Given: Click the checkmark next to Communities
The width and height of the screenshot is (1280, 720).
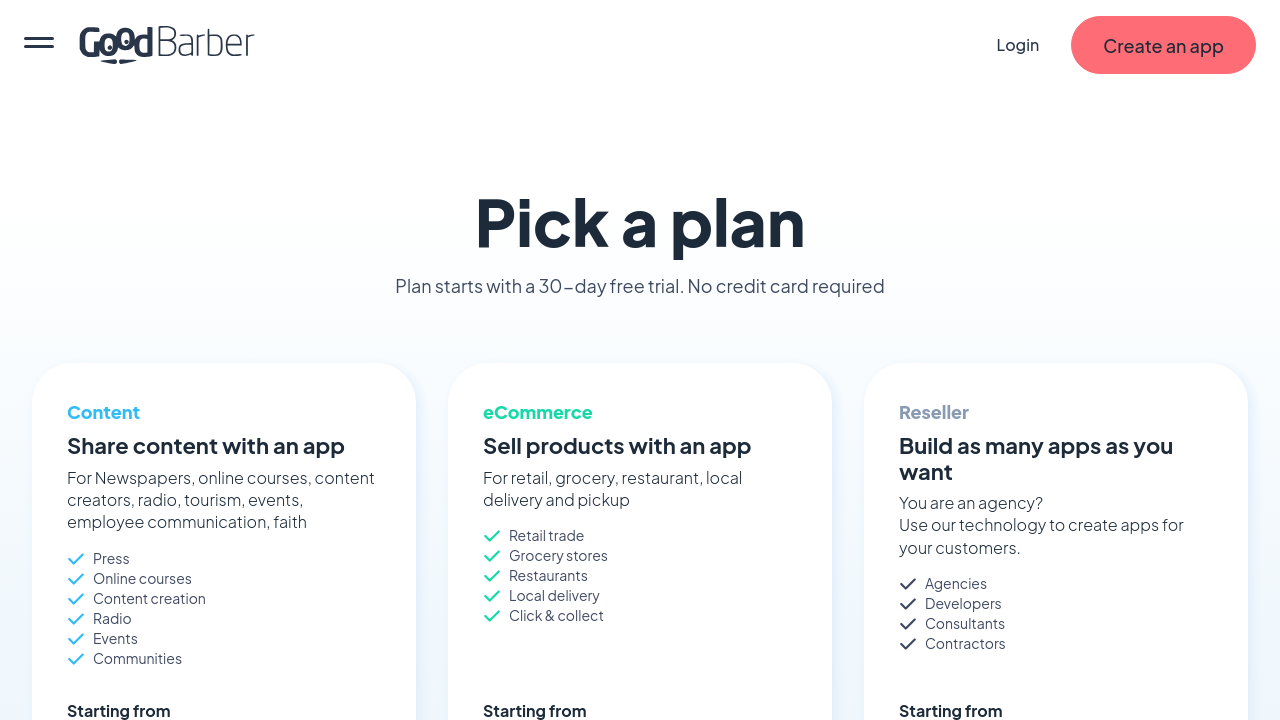Looking at the screenshot, I should point(76,659).
